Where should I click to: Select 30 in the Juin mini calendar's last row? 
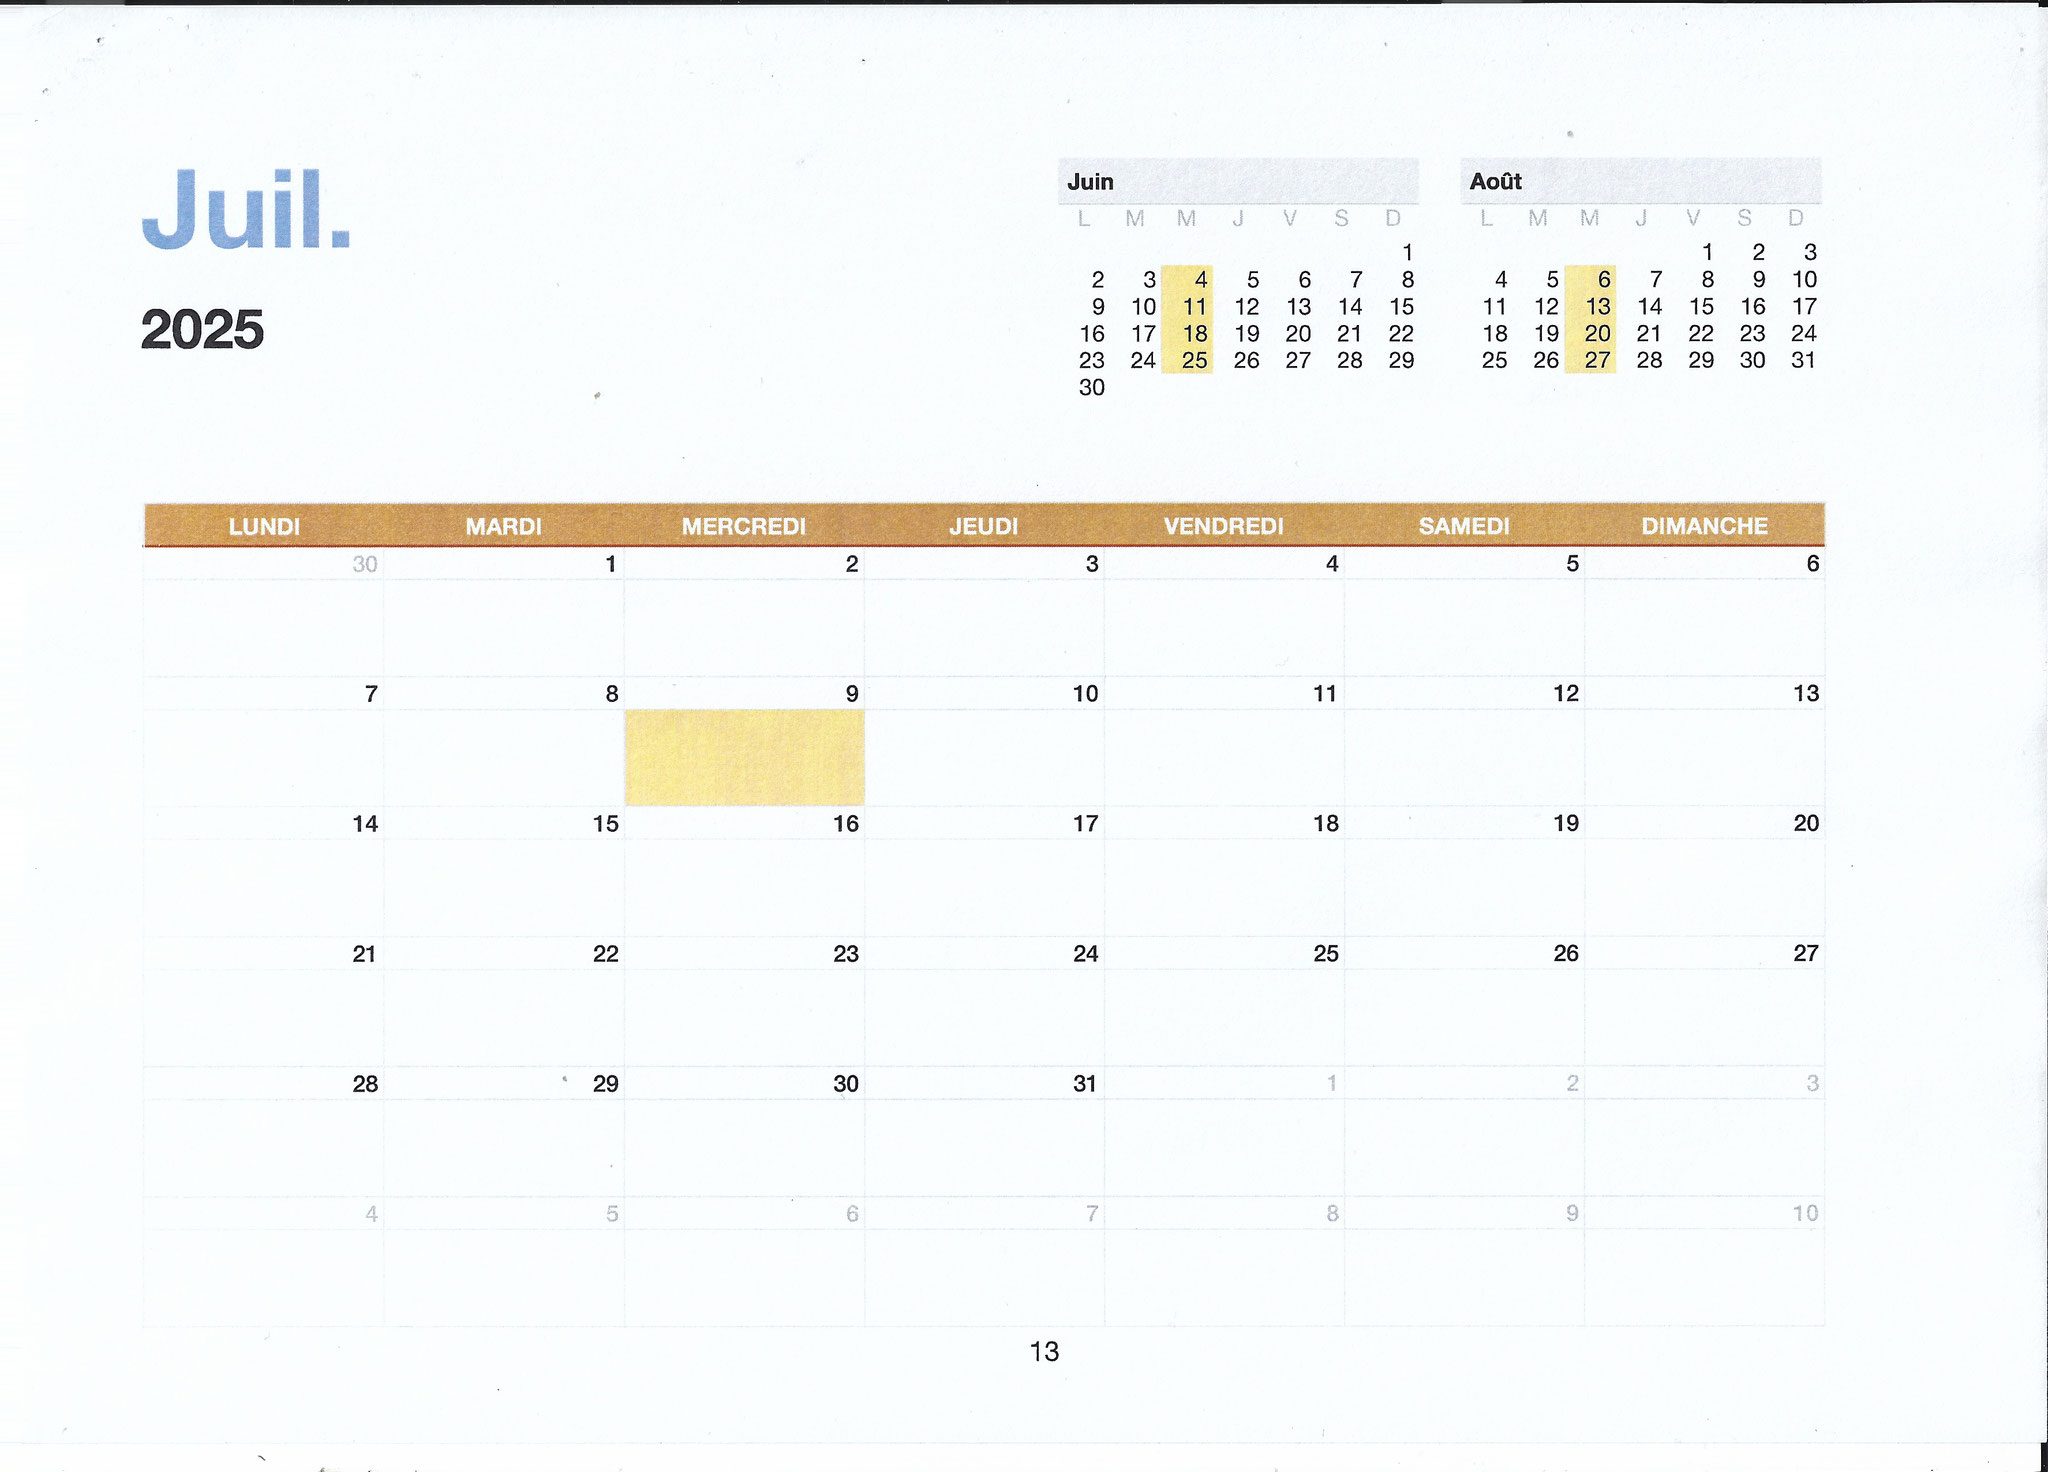[x=1092, y=388]
